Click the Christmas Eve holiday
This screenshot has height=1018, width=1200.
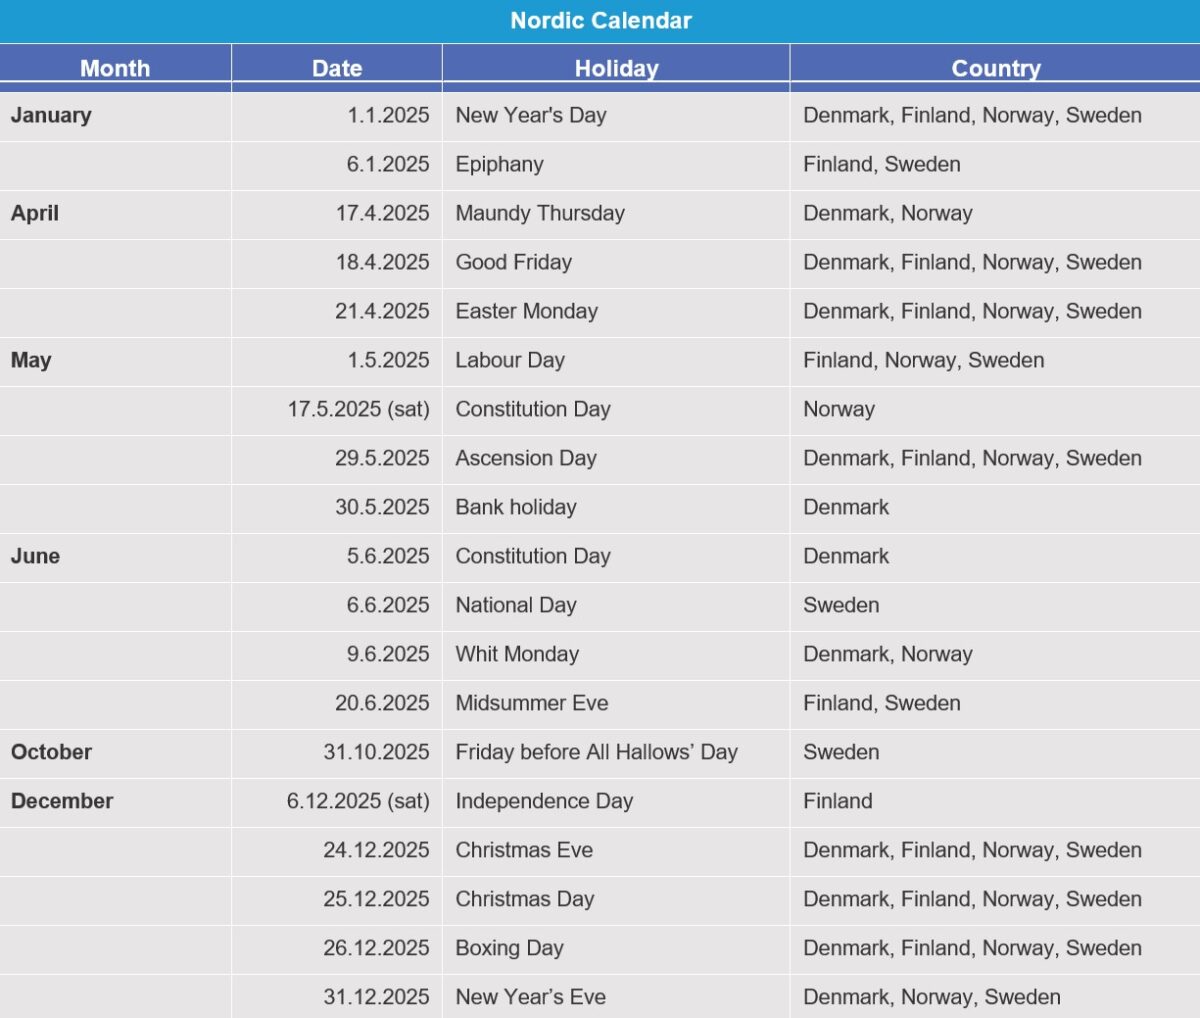[x=524, y=850]
